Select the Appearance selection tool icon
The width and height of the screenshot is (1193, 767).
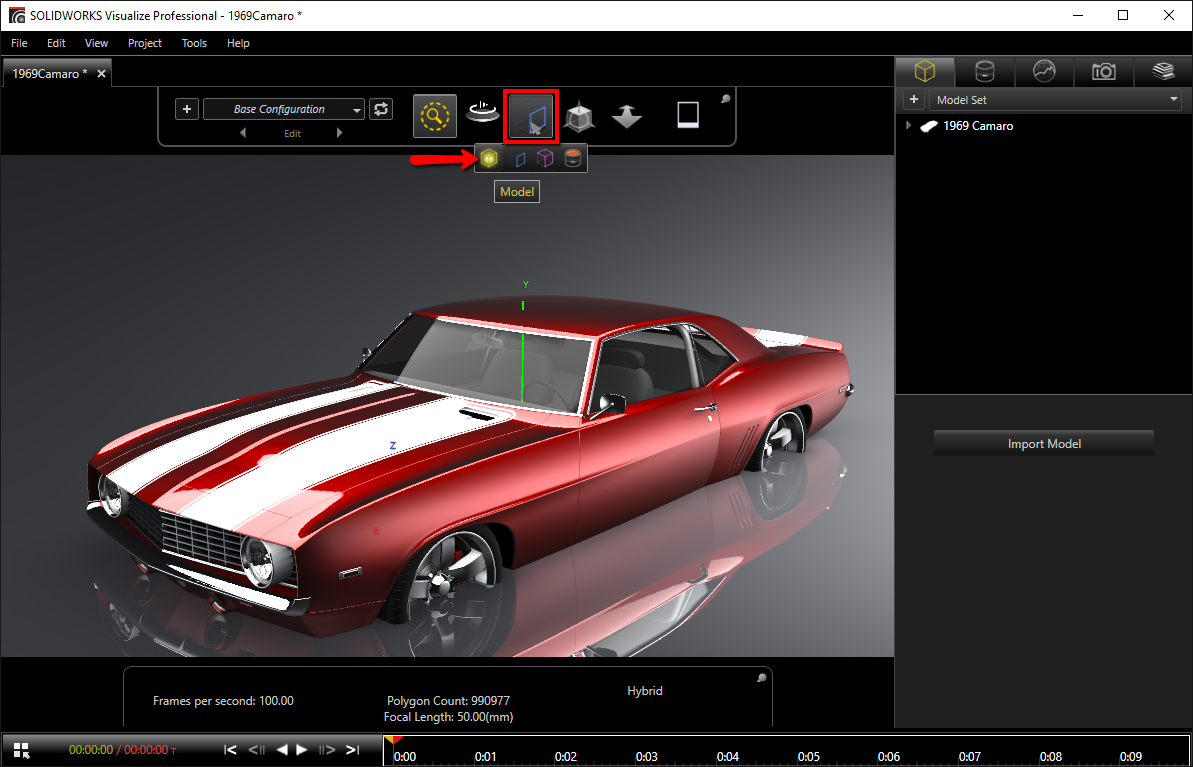pos(572,158)
